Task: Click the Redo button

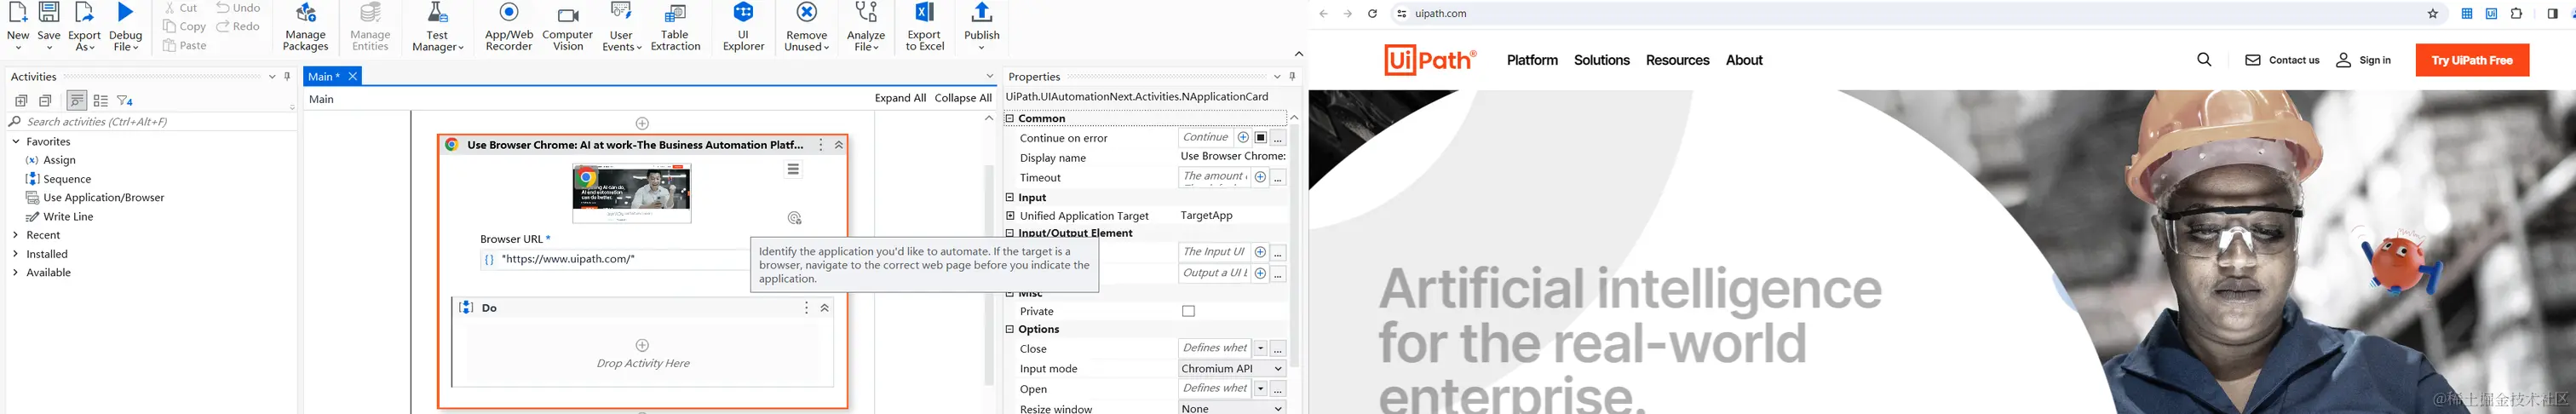Action: (x=238, y=27)
